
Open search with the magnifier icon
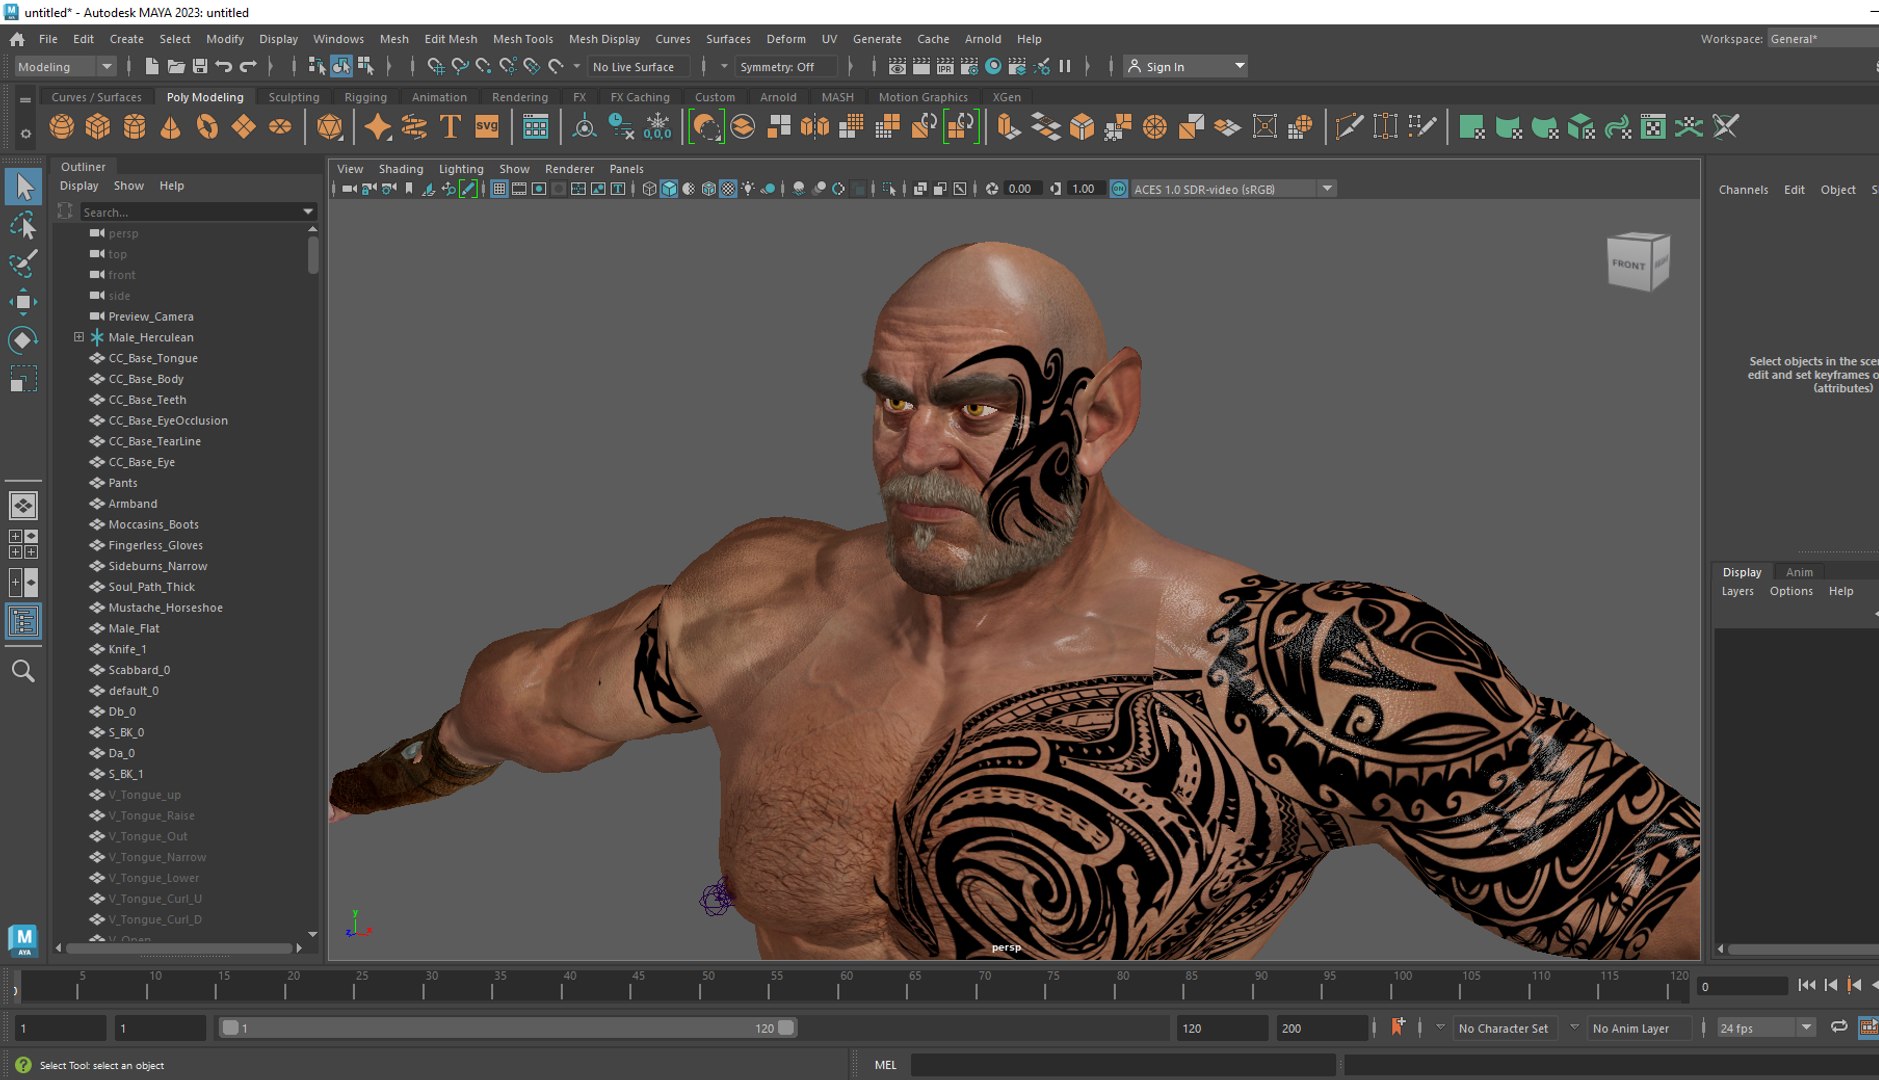pyautogui.click(x=23, y=671)
